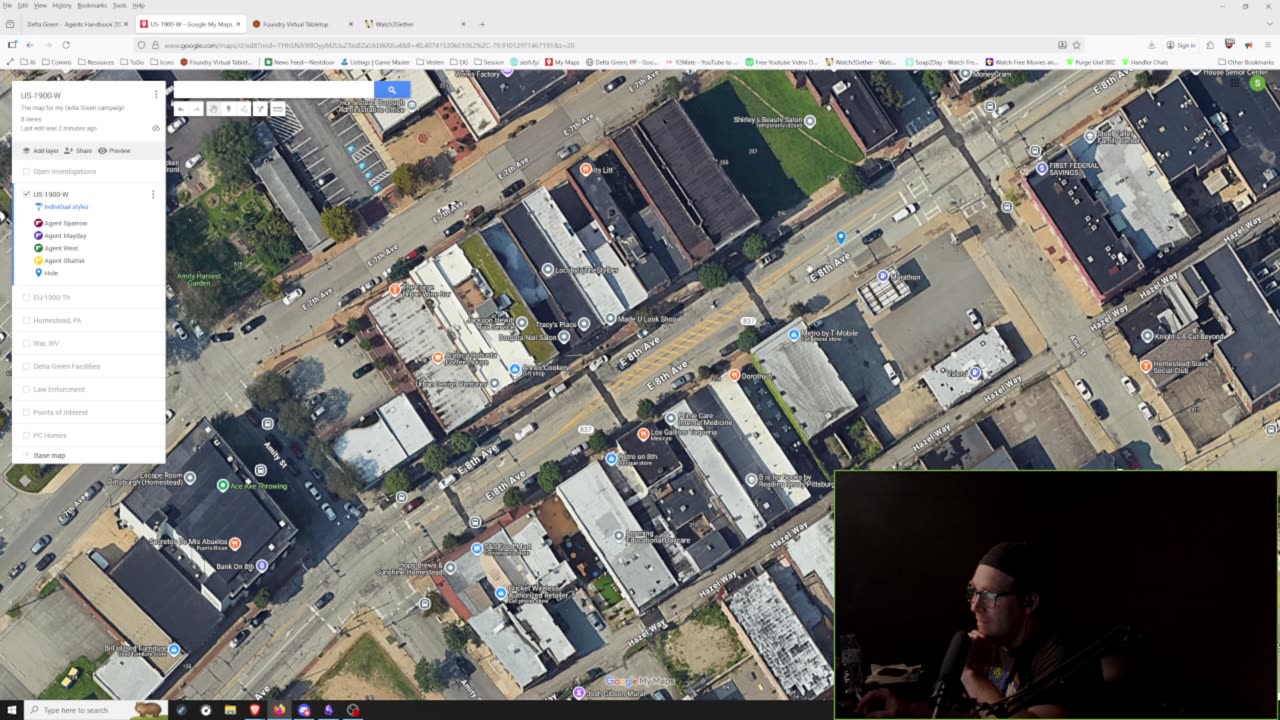Click the Share button
1280x720 pixels.
tap(78, 151)
